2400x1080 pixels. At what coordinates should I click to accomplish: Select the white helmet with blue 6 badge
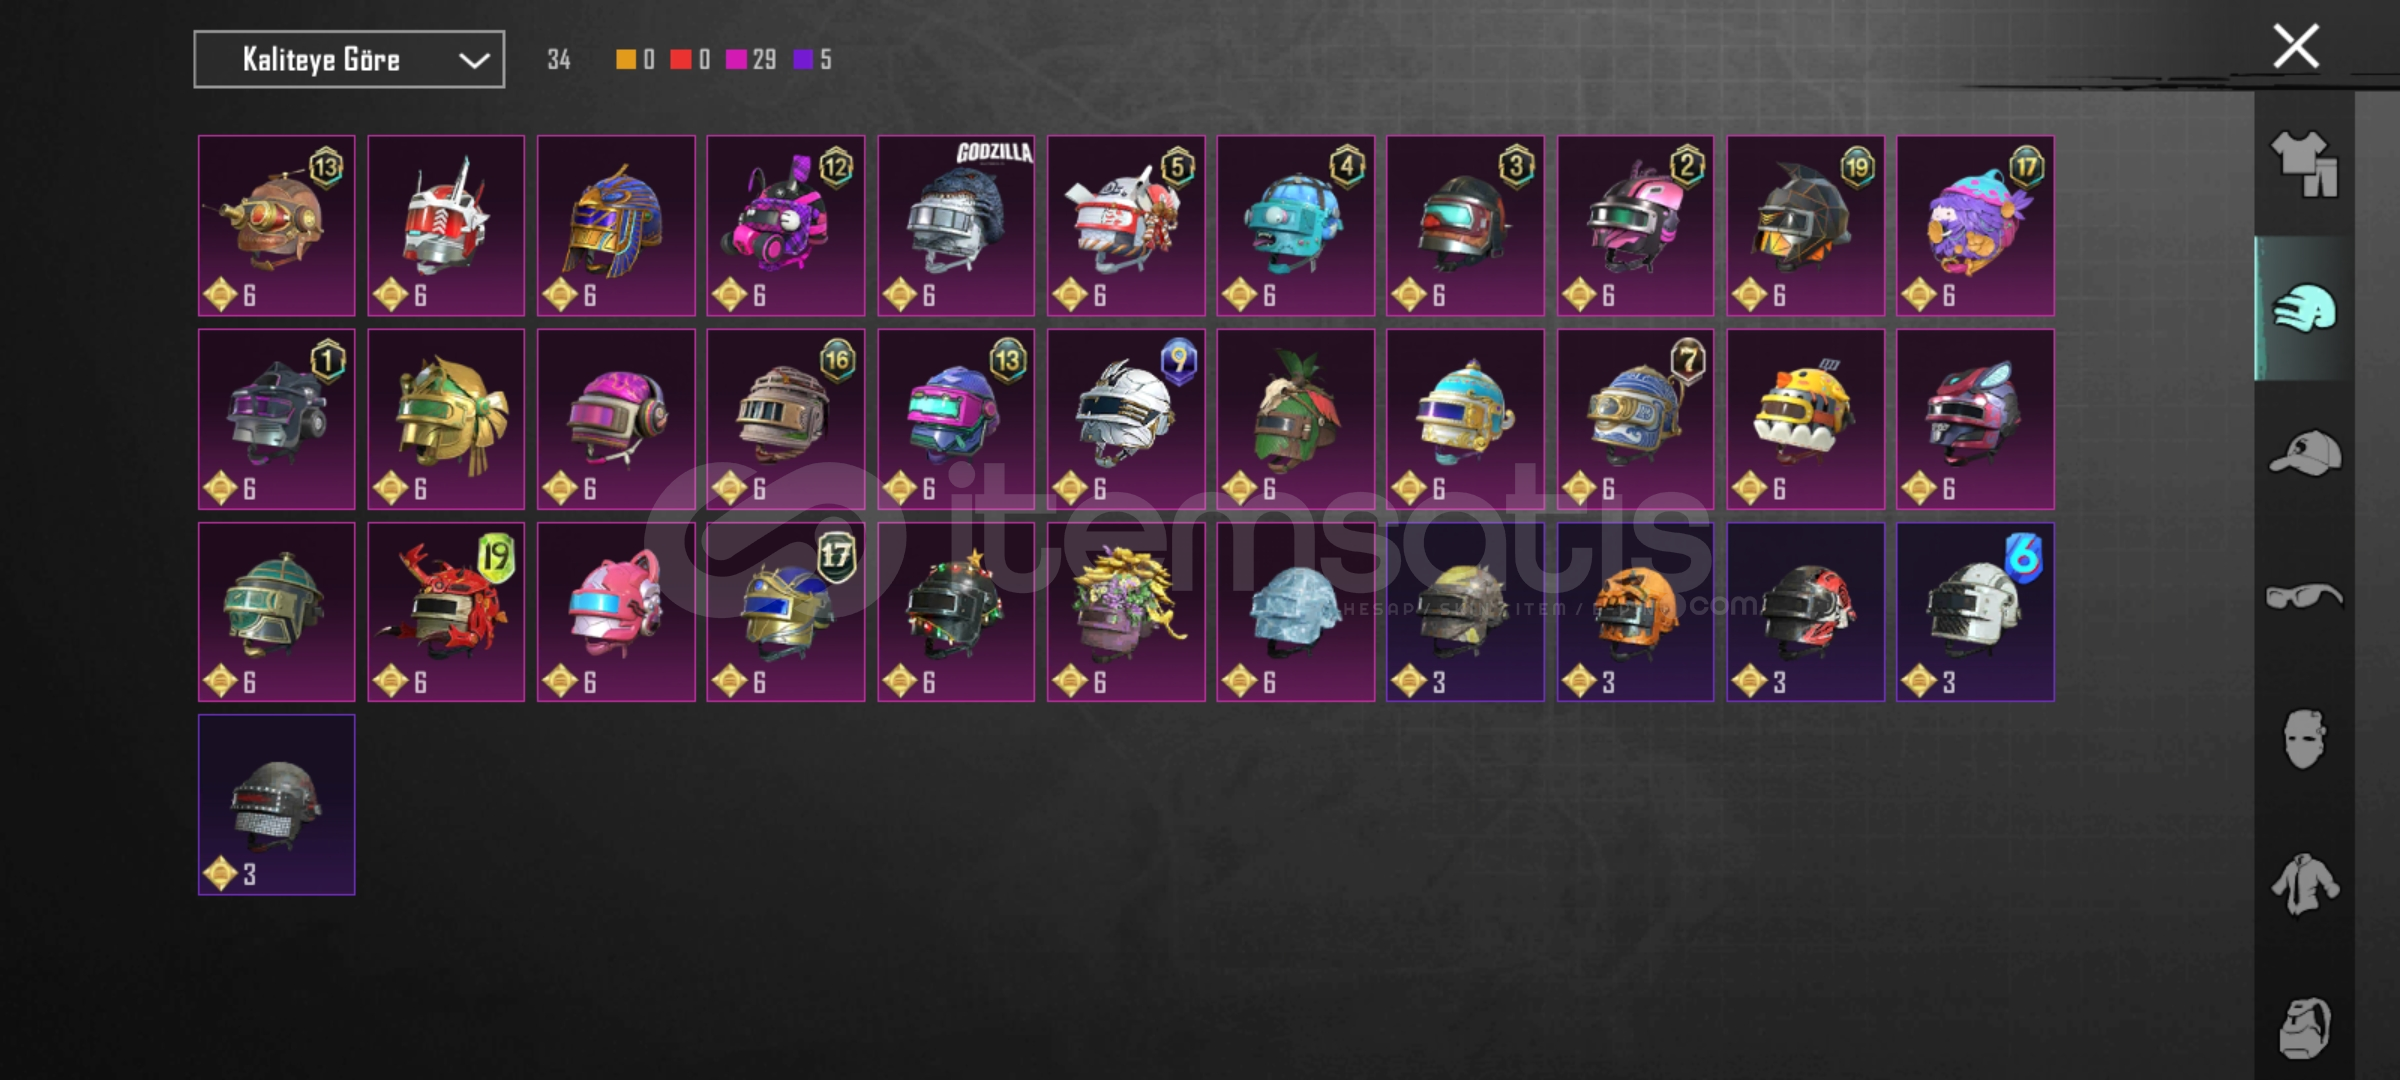[1976, 612]
